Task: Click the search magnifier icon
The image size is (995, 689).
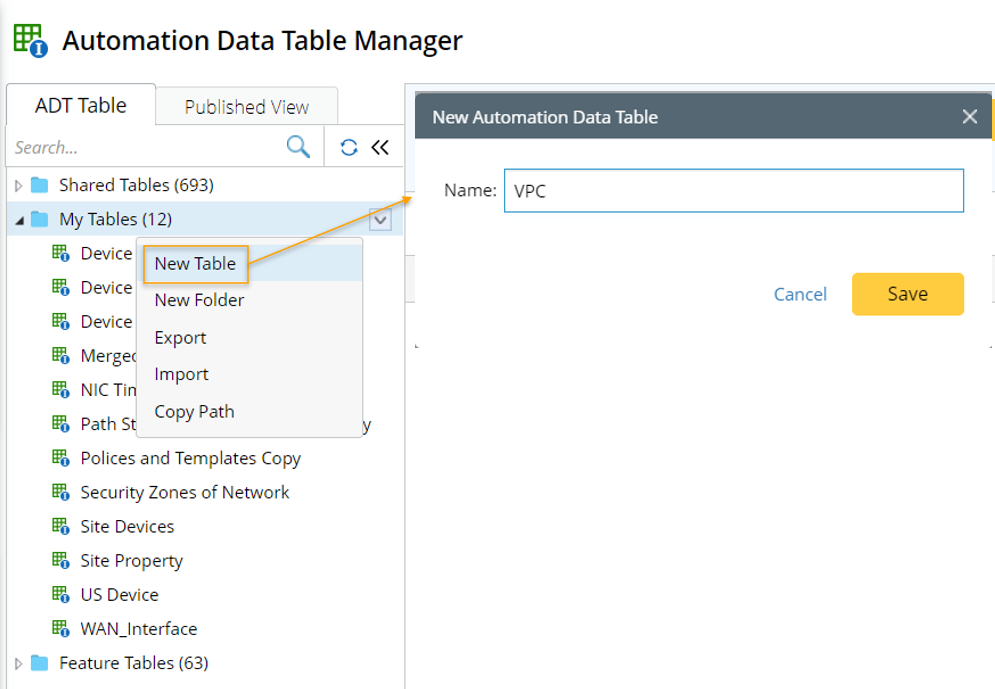Action: tap(298, 147)
